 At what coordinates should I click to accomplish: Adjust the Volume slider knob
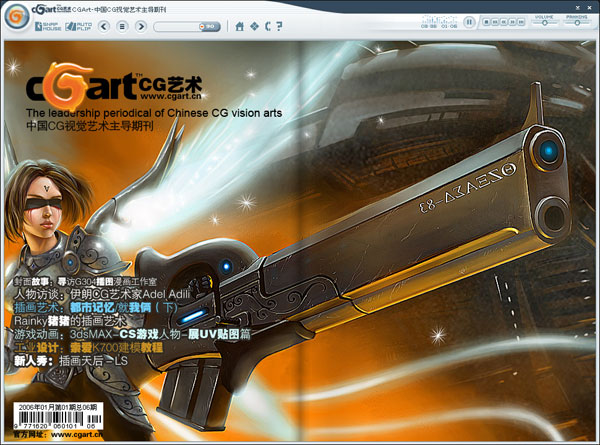coord(545,23)
